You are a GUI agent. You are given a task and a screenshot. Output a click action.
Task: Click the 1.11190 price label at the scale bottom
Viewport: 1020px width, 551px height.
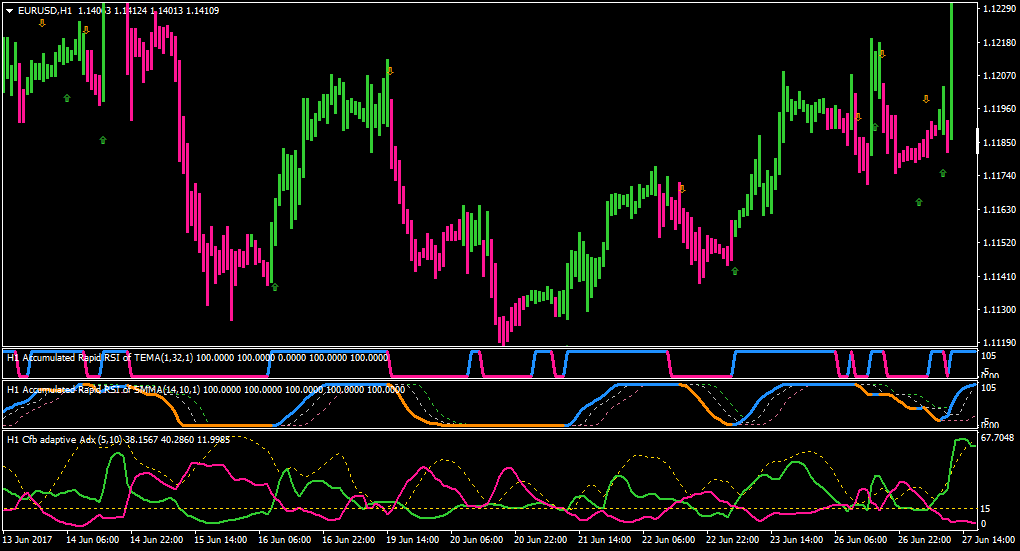tap(1000, 342)
